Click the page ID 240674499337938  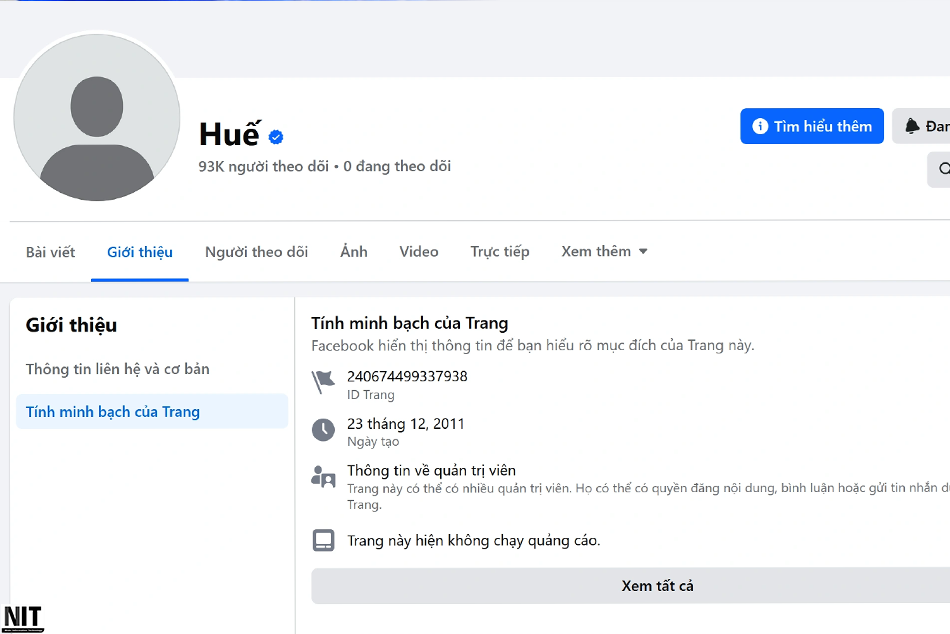(407, 376)
